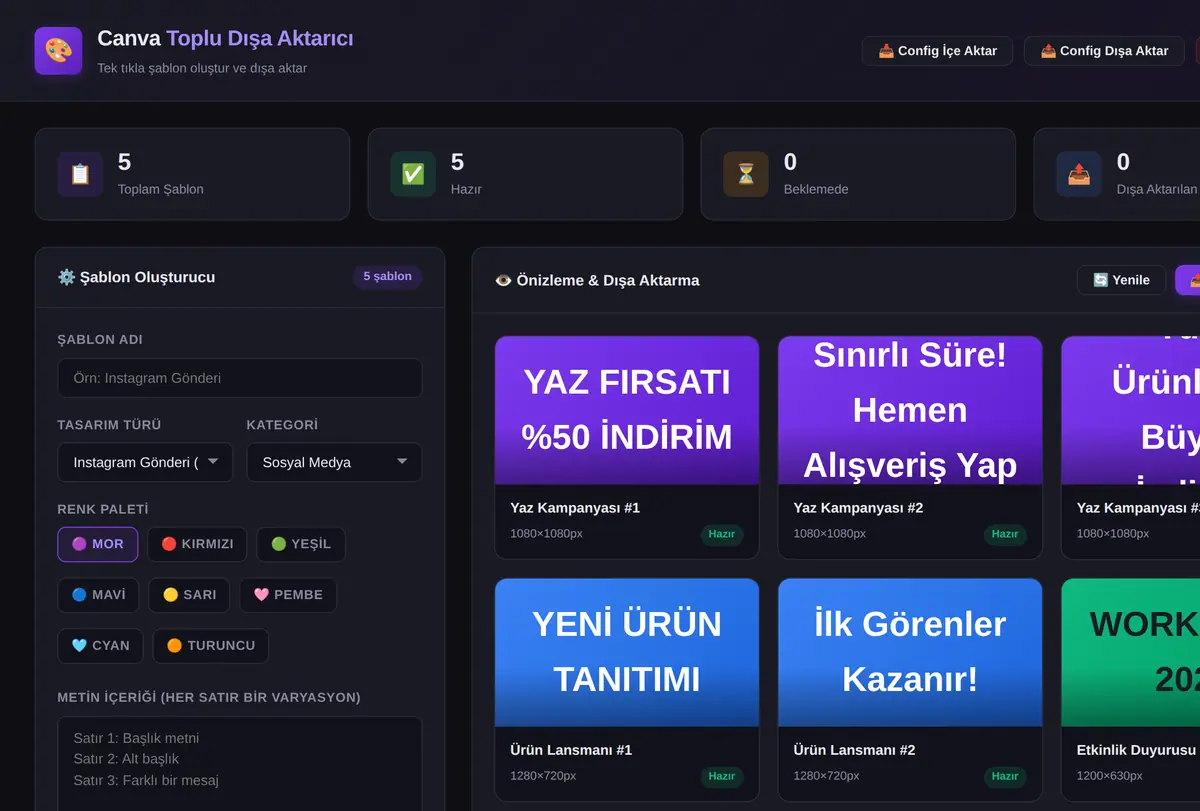This screenshot has height=811, width=1200.
Task: Click Hazır badge on Yaz Kampanyası #1
Action: click(x=721, y=534)
